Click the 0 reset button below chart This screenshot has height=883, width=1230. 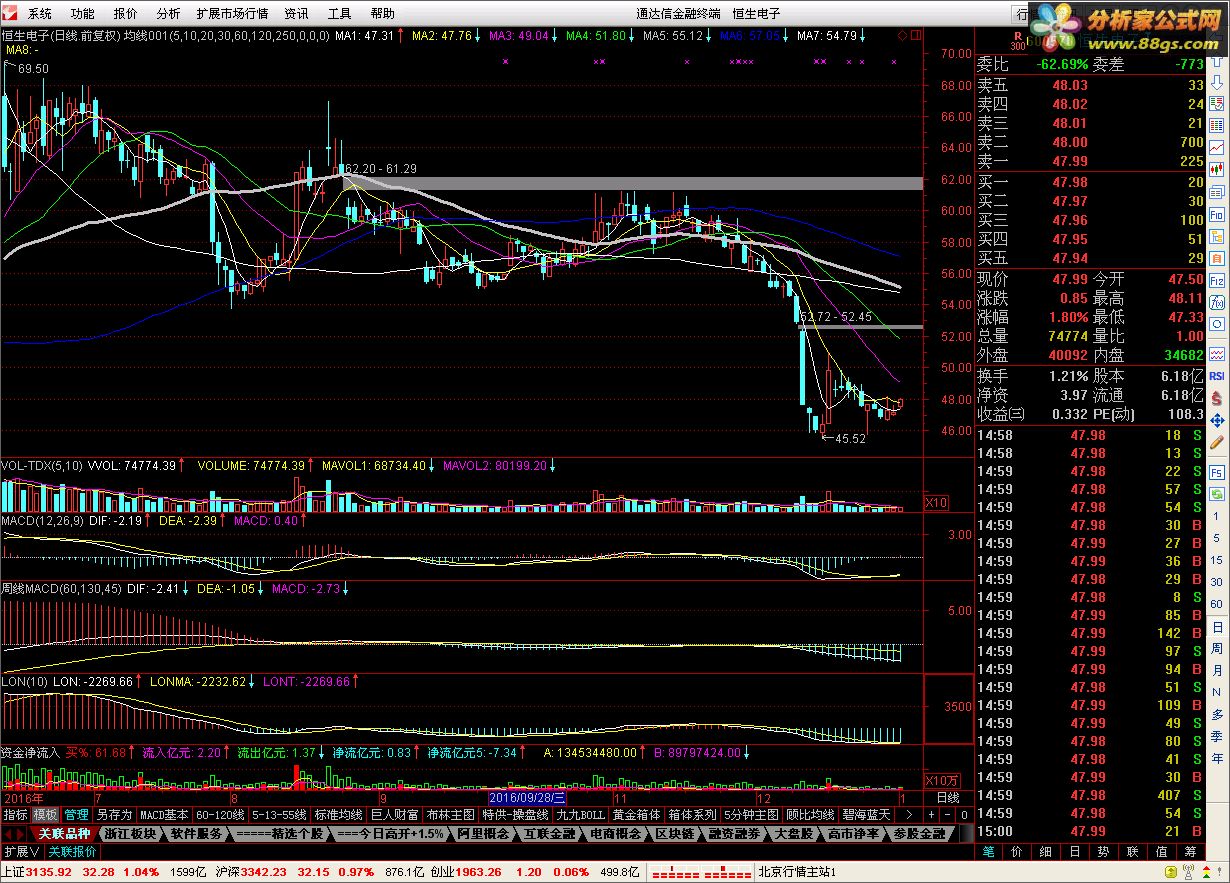coord(964,814)
